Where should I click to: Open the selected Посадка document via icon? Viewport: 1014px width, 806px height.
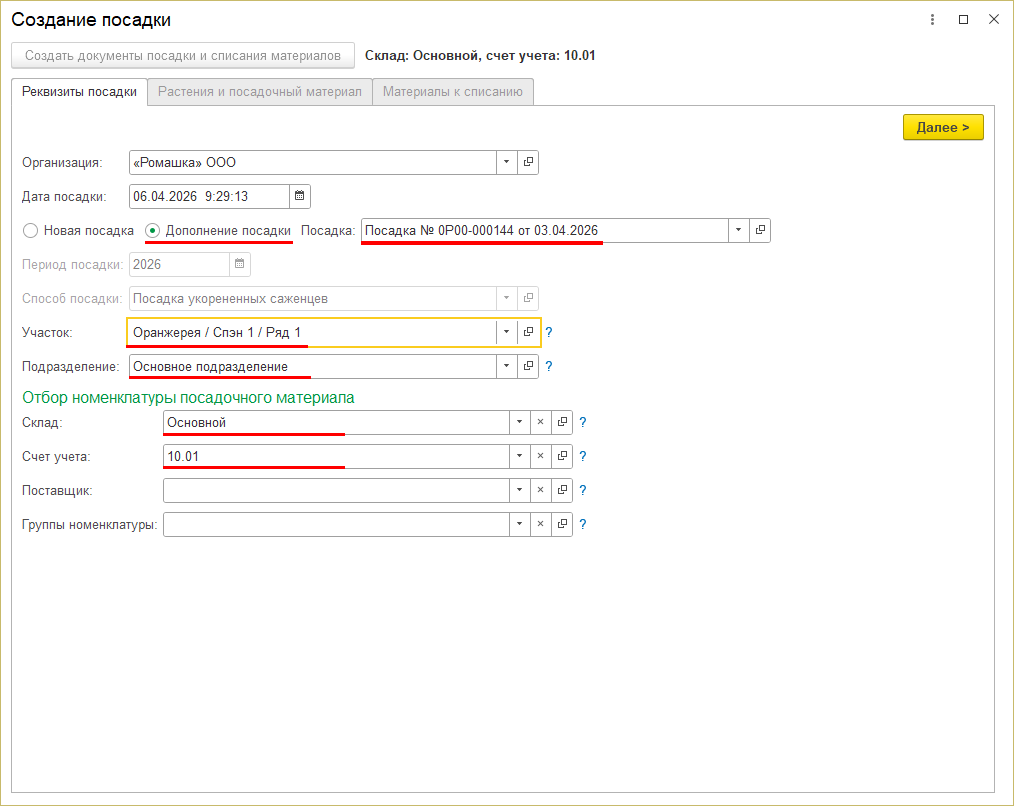click(x=760, y=230)
